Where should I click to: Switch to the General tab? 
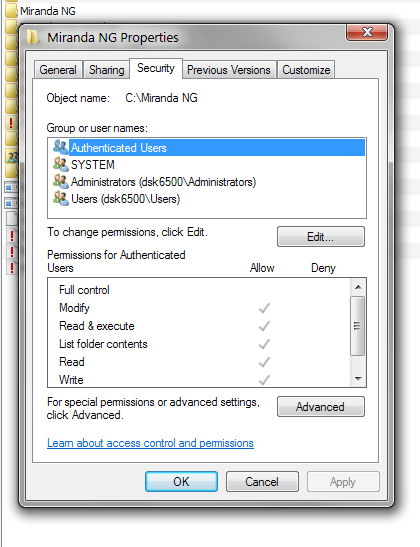pyautogui.click(x=58, y=70)
